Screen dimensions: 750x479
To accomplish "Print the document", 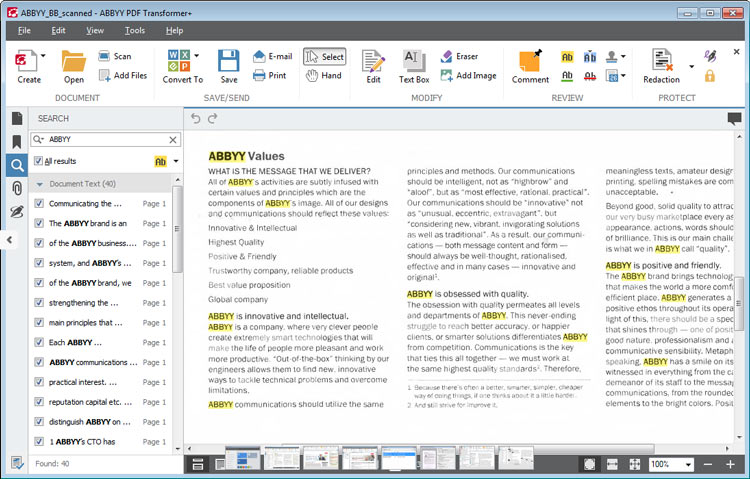I will [x=270, y=75].
